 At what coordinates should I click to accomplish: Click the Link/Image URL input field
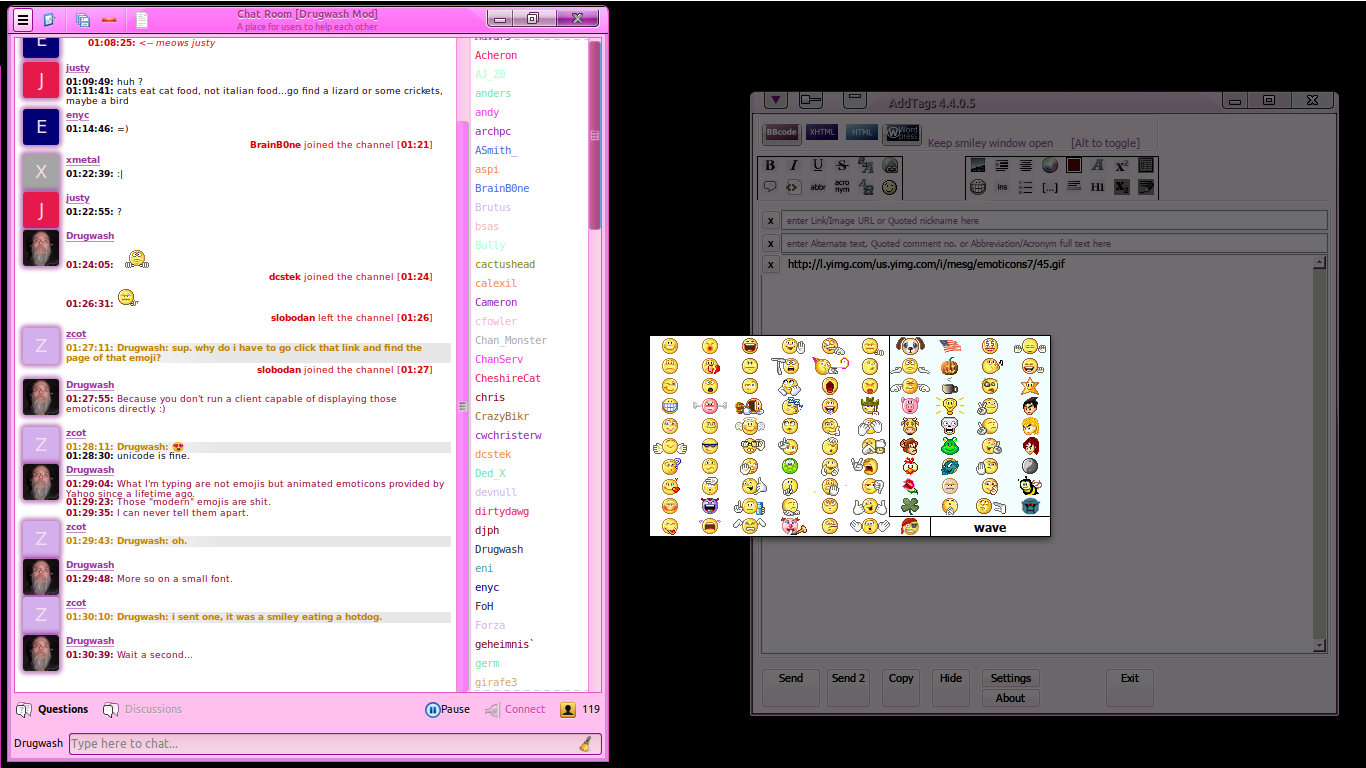pyautogui.click(x=1054, y=220)
